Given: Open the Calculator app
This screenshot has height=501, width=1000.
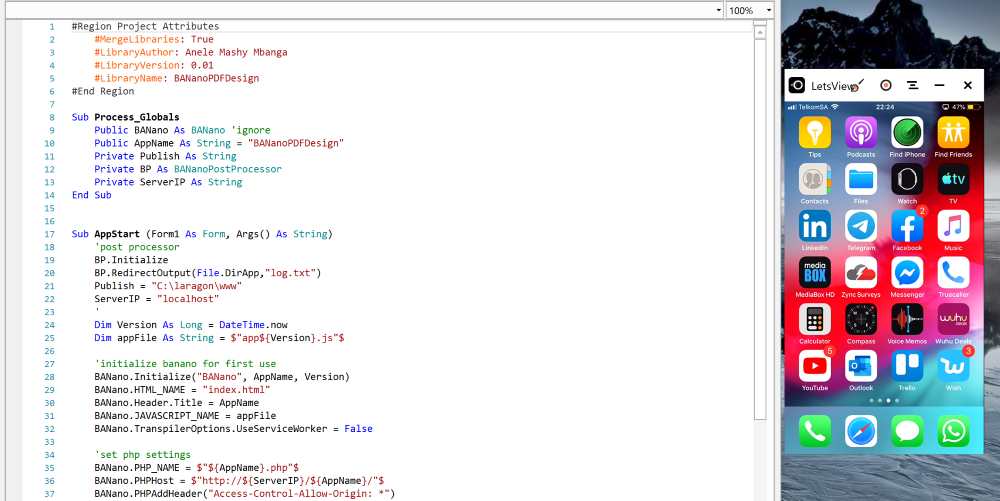Looking at the screenshot, I should (x=814, y=319).
